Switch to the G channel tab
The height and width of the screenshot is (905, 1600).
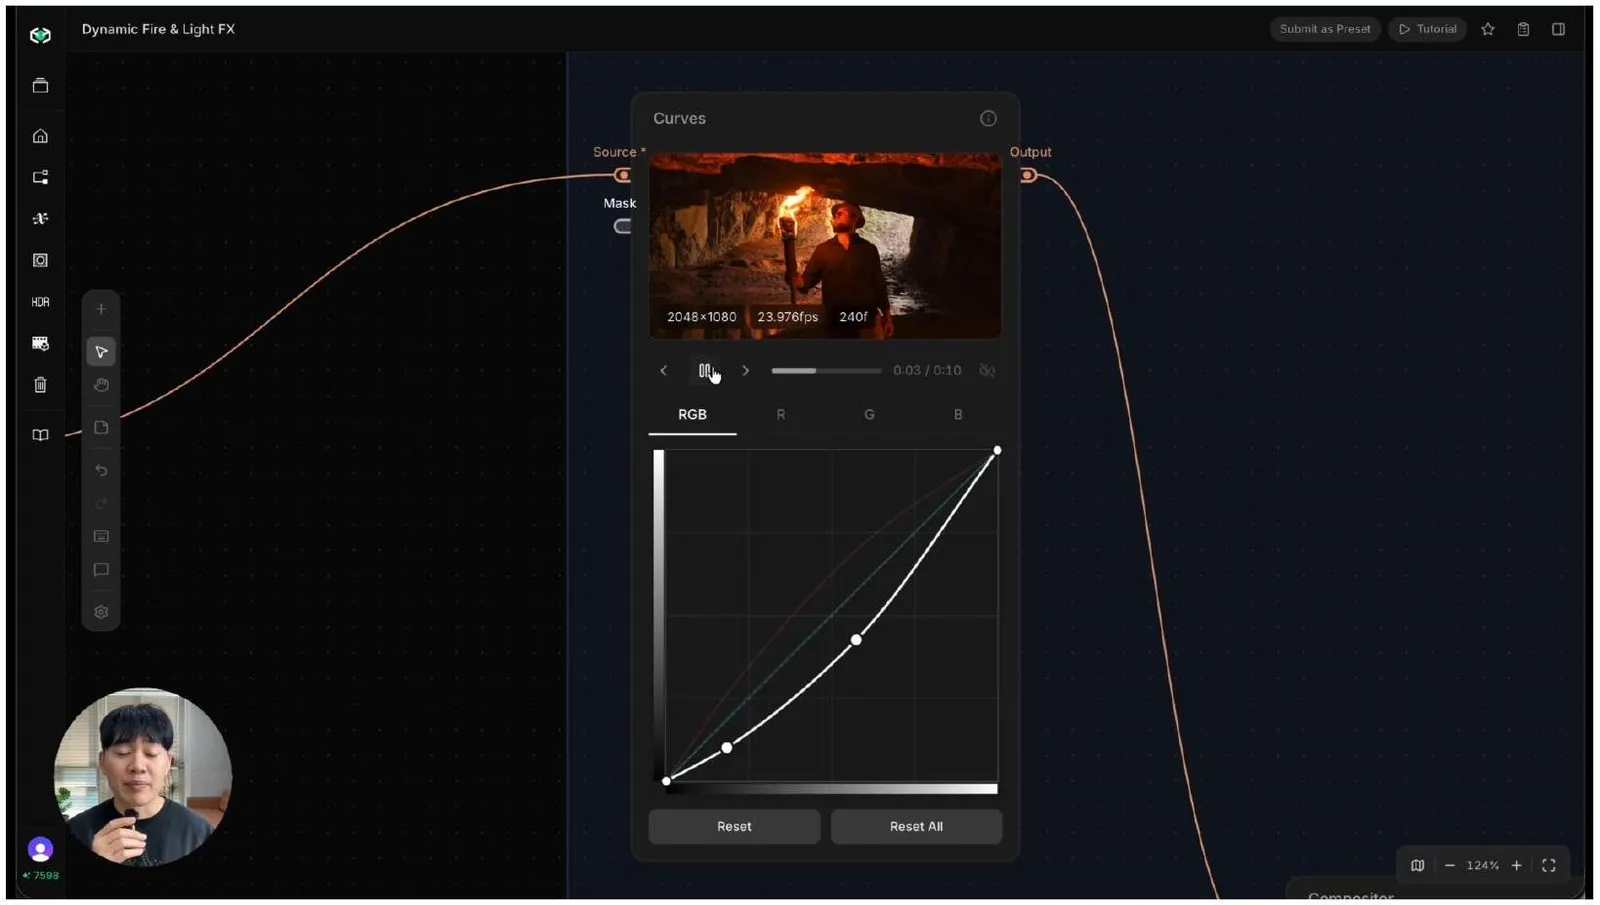[869, 415]
